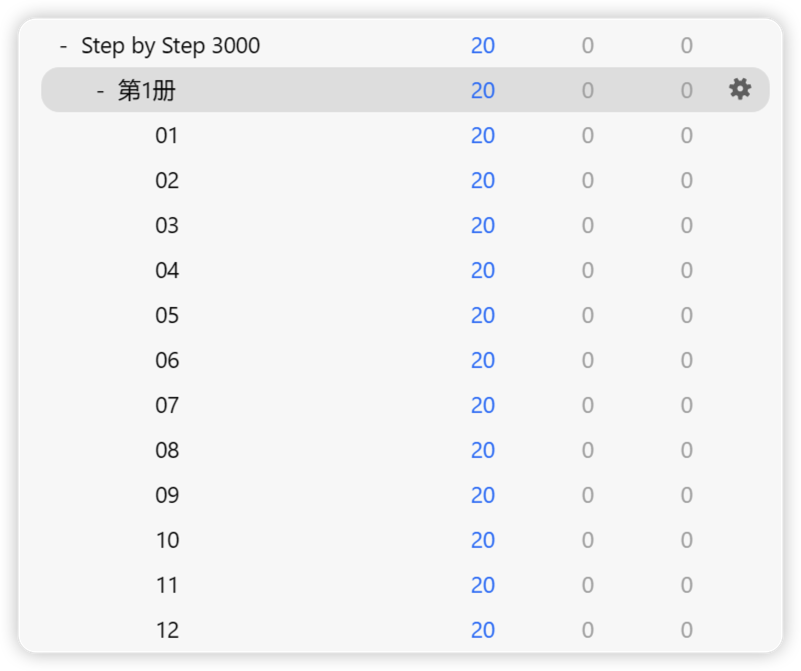Open subdeck 06
The image size is (801, 671).
167,360
